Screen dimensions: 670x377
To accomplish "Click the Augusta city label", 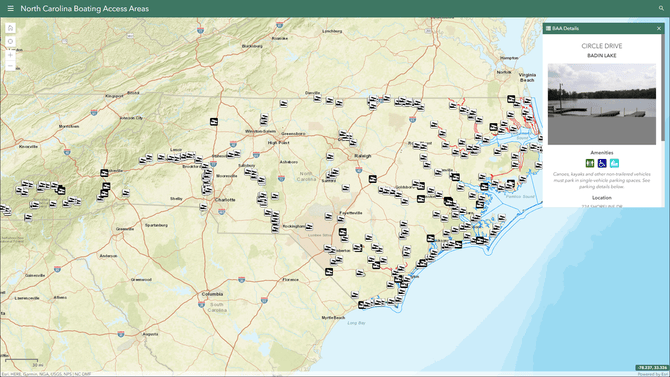I will 150,334.
